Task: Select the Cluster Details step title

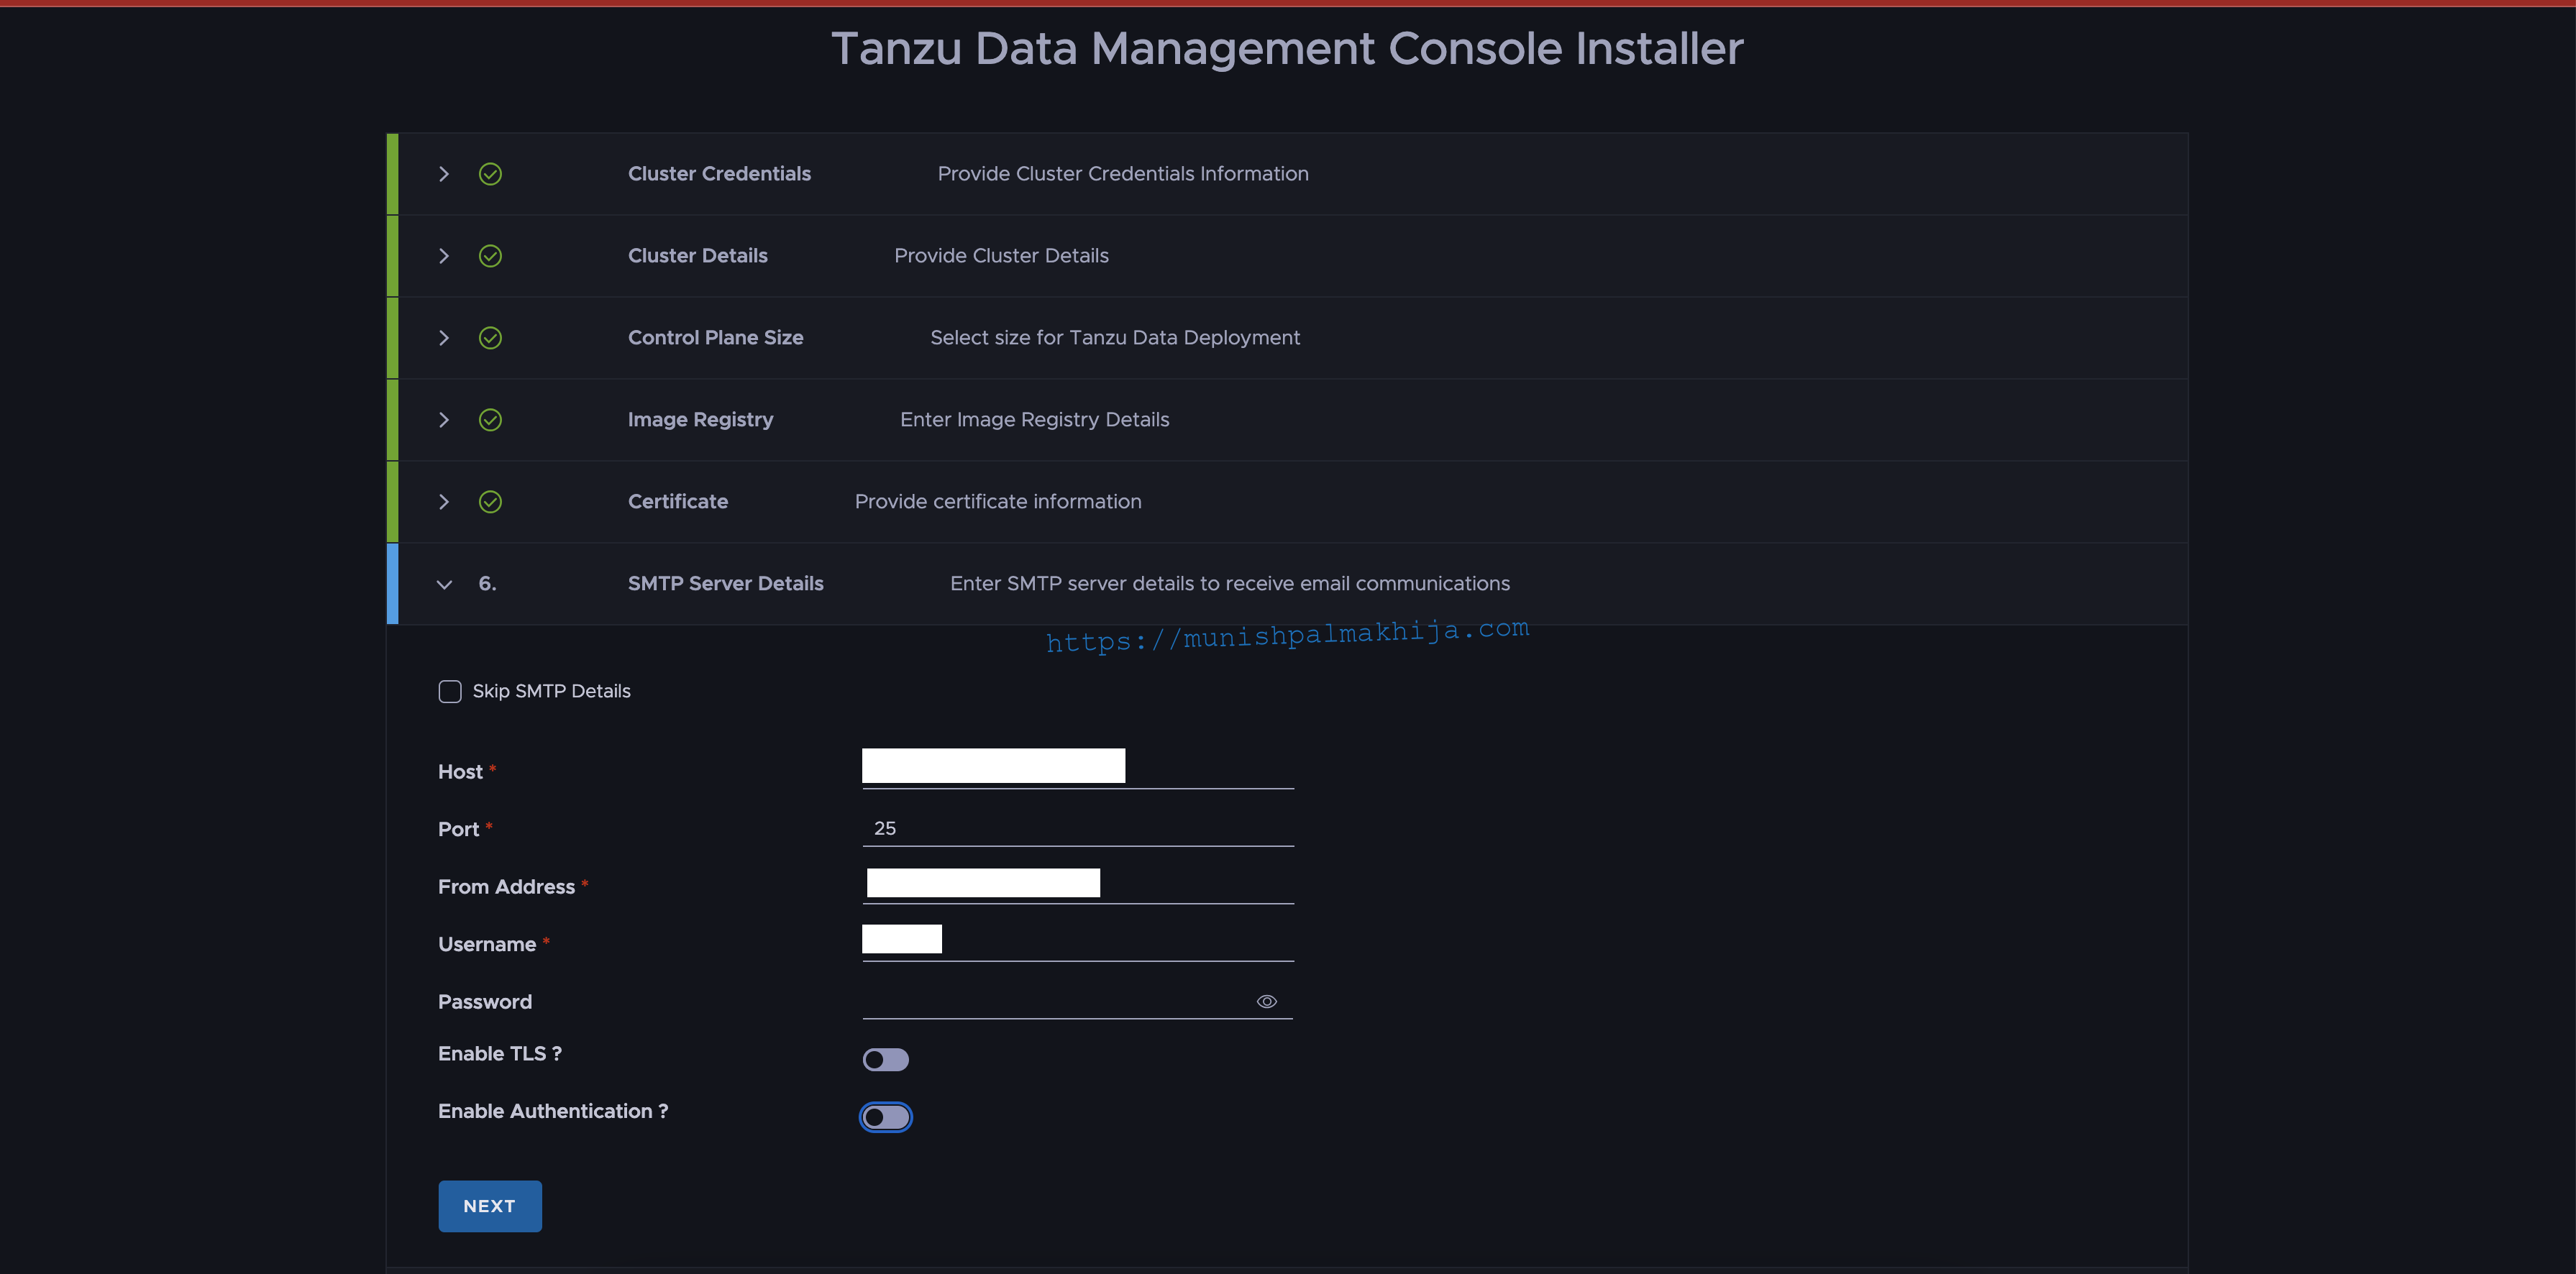Action: tap(698, 256)
